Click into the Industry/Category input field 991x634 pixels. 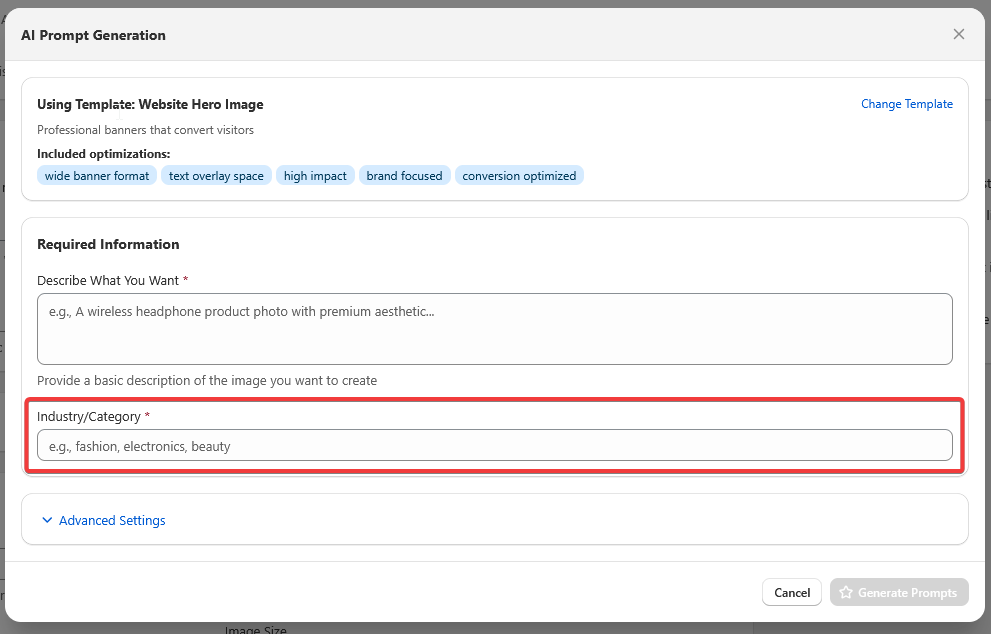pos(494,446)
